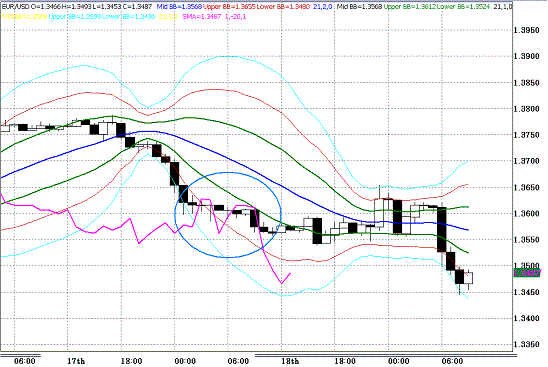548x367 pixels.
Task: Click the magenta 1,-20,1 parameters label
Action: (x=236, y=16)
